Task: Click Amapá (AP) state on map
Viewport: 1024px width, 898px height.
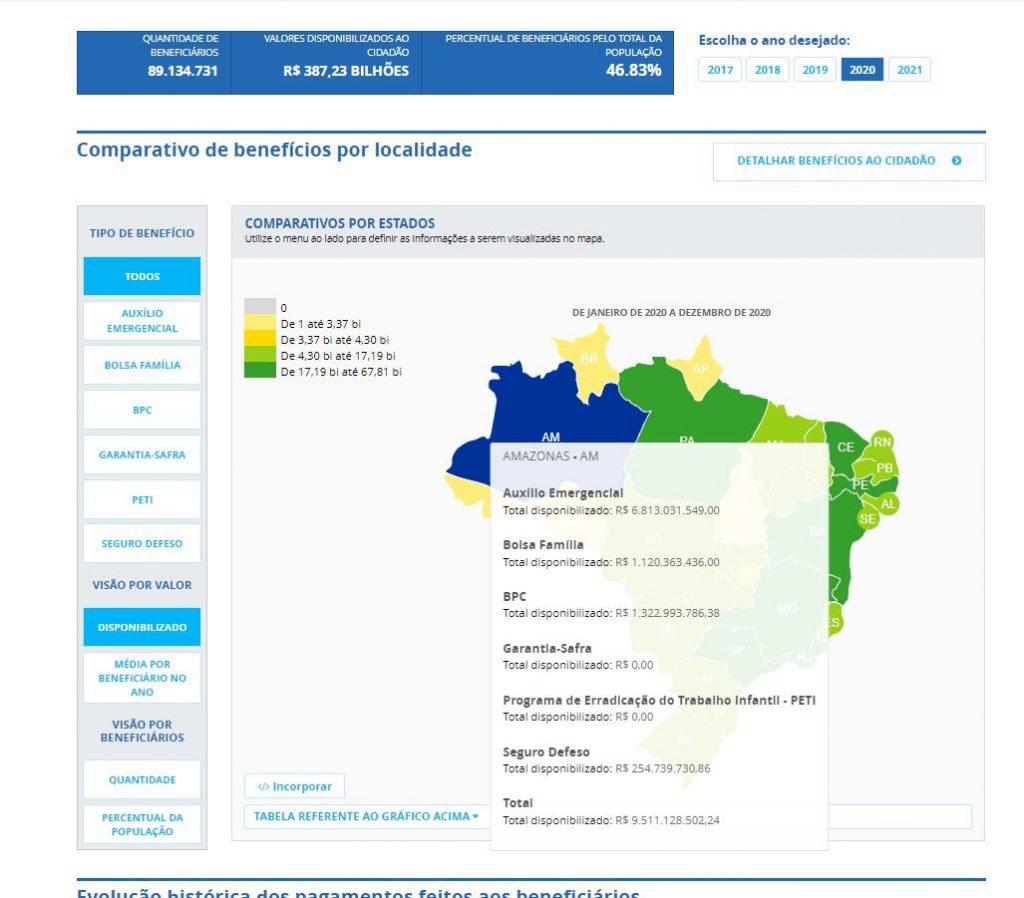Action: 701,368
